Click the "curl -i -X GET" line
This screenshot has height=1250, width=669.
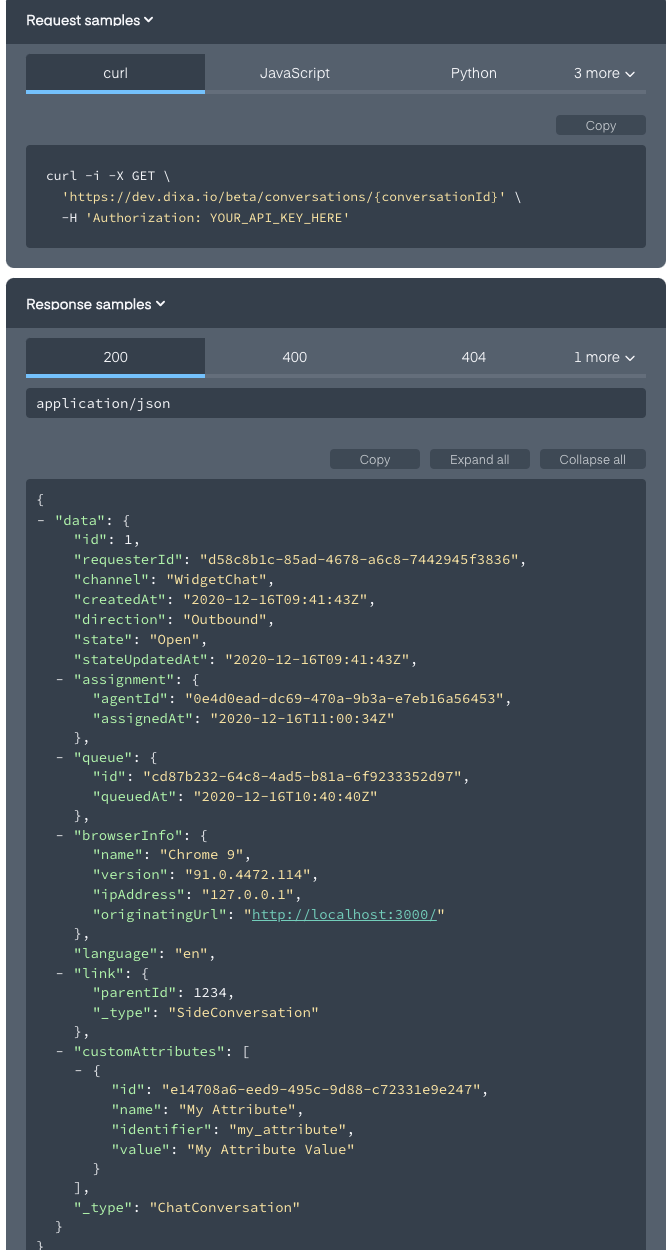(108, 176)
